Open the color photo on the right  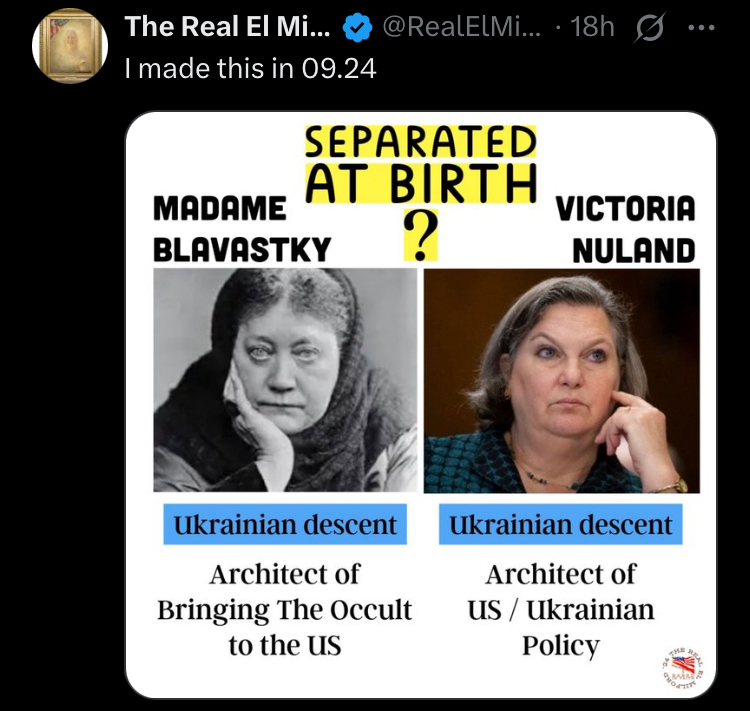click(562, 381)
